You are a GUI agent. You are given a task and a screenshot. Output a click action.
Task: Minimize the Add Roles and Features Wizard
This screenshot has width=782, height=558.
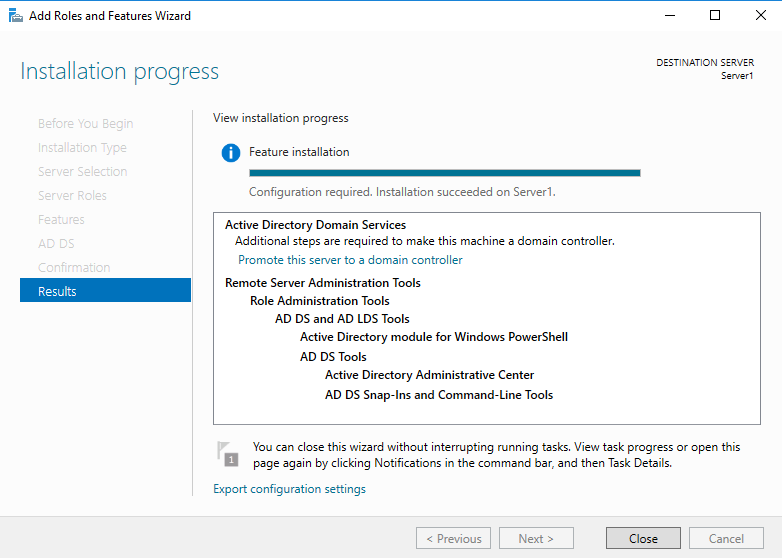(x=670, y=15)
